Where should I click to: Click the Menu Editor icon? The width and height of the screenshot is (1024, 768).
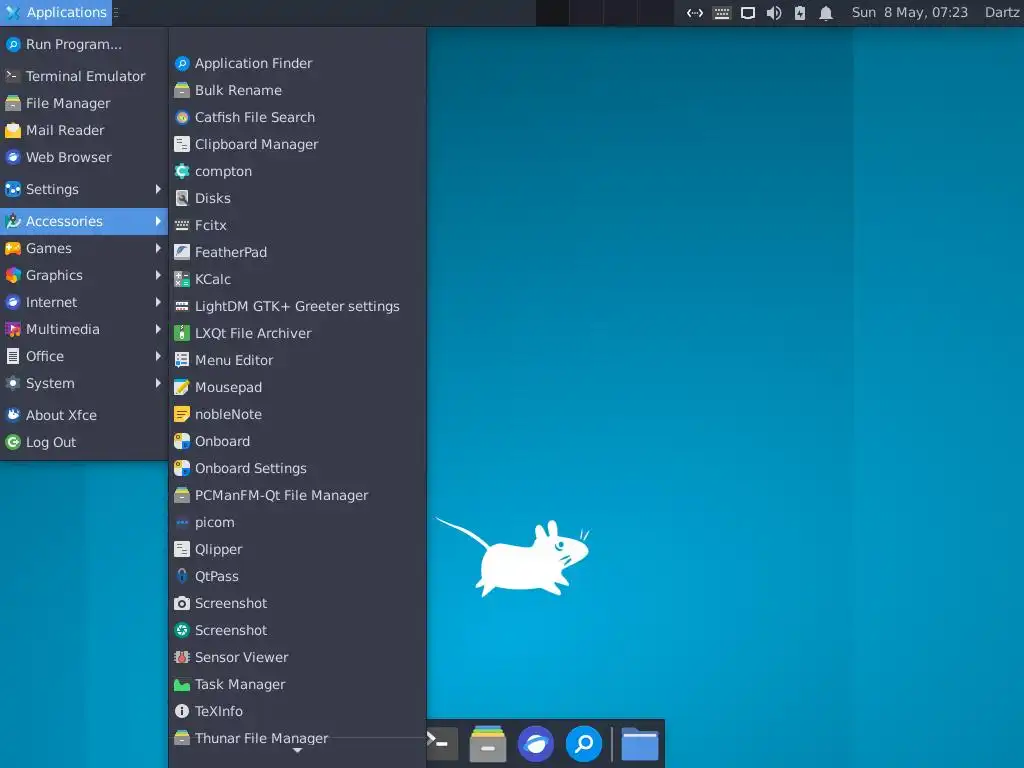182,360
